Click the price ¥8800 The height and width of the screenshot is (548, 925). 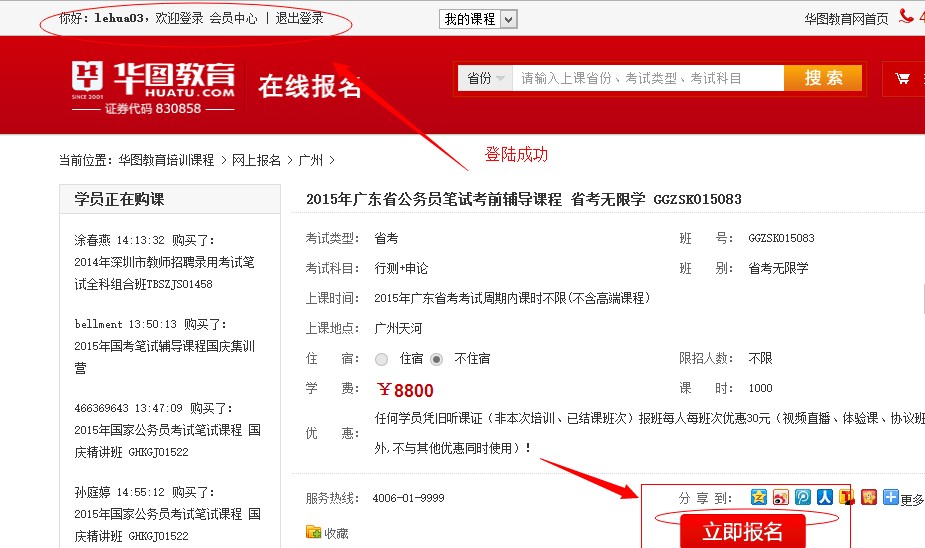tap(405, 390)
